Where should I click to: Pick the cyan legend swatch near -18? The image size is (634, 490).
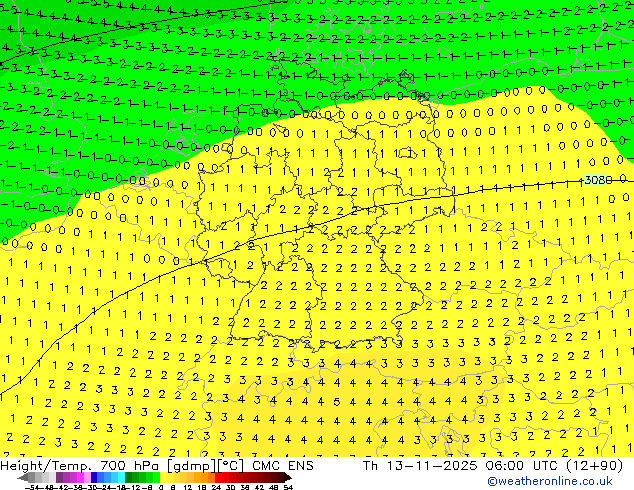tap(122, 477)
